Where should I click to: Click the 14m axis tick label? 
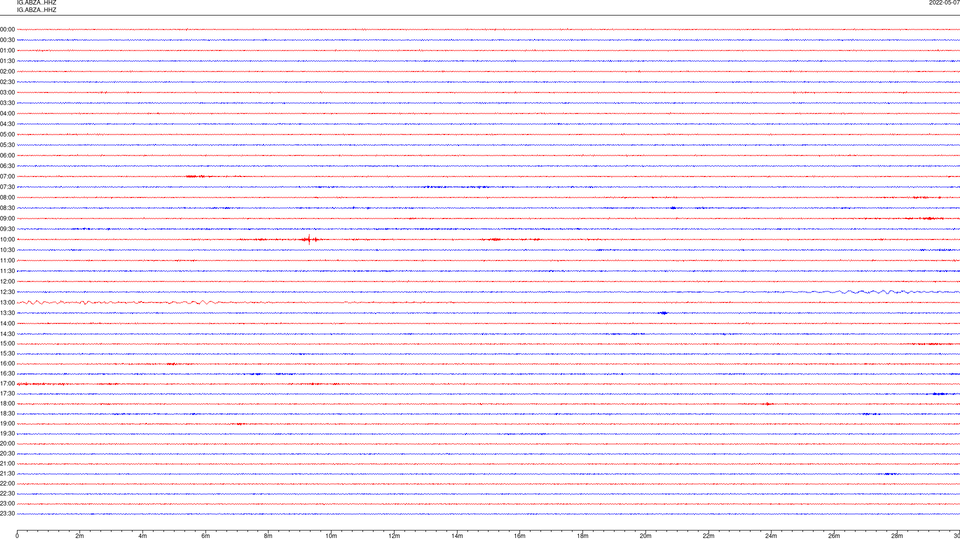[x=457, y=536]
